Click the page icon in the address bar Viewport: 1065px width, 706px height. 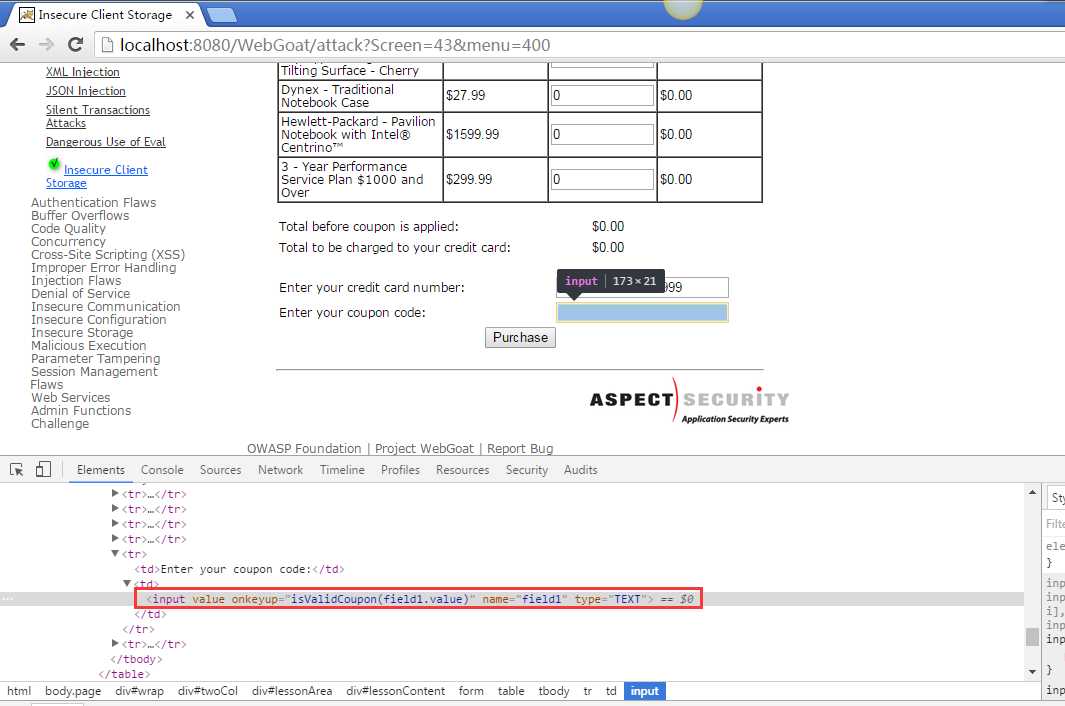tap(107, 45)
